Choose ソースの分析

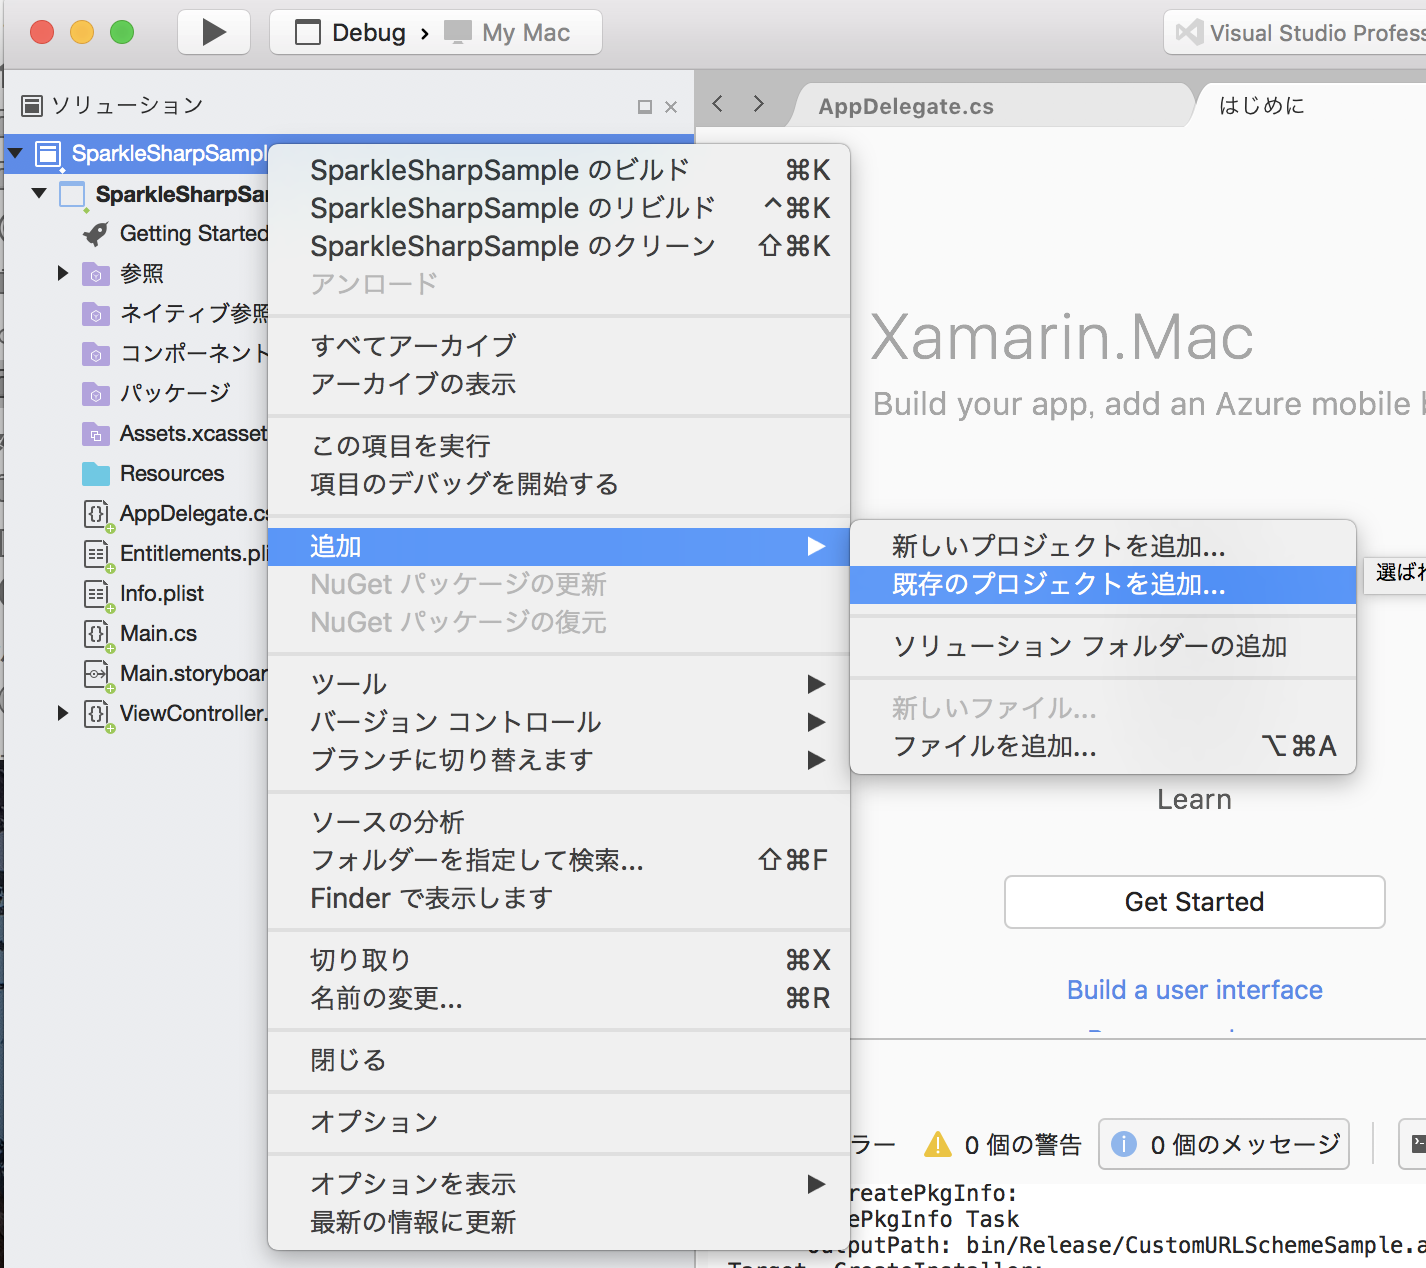(x=559, y=822)
